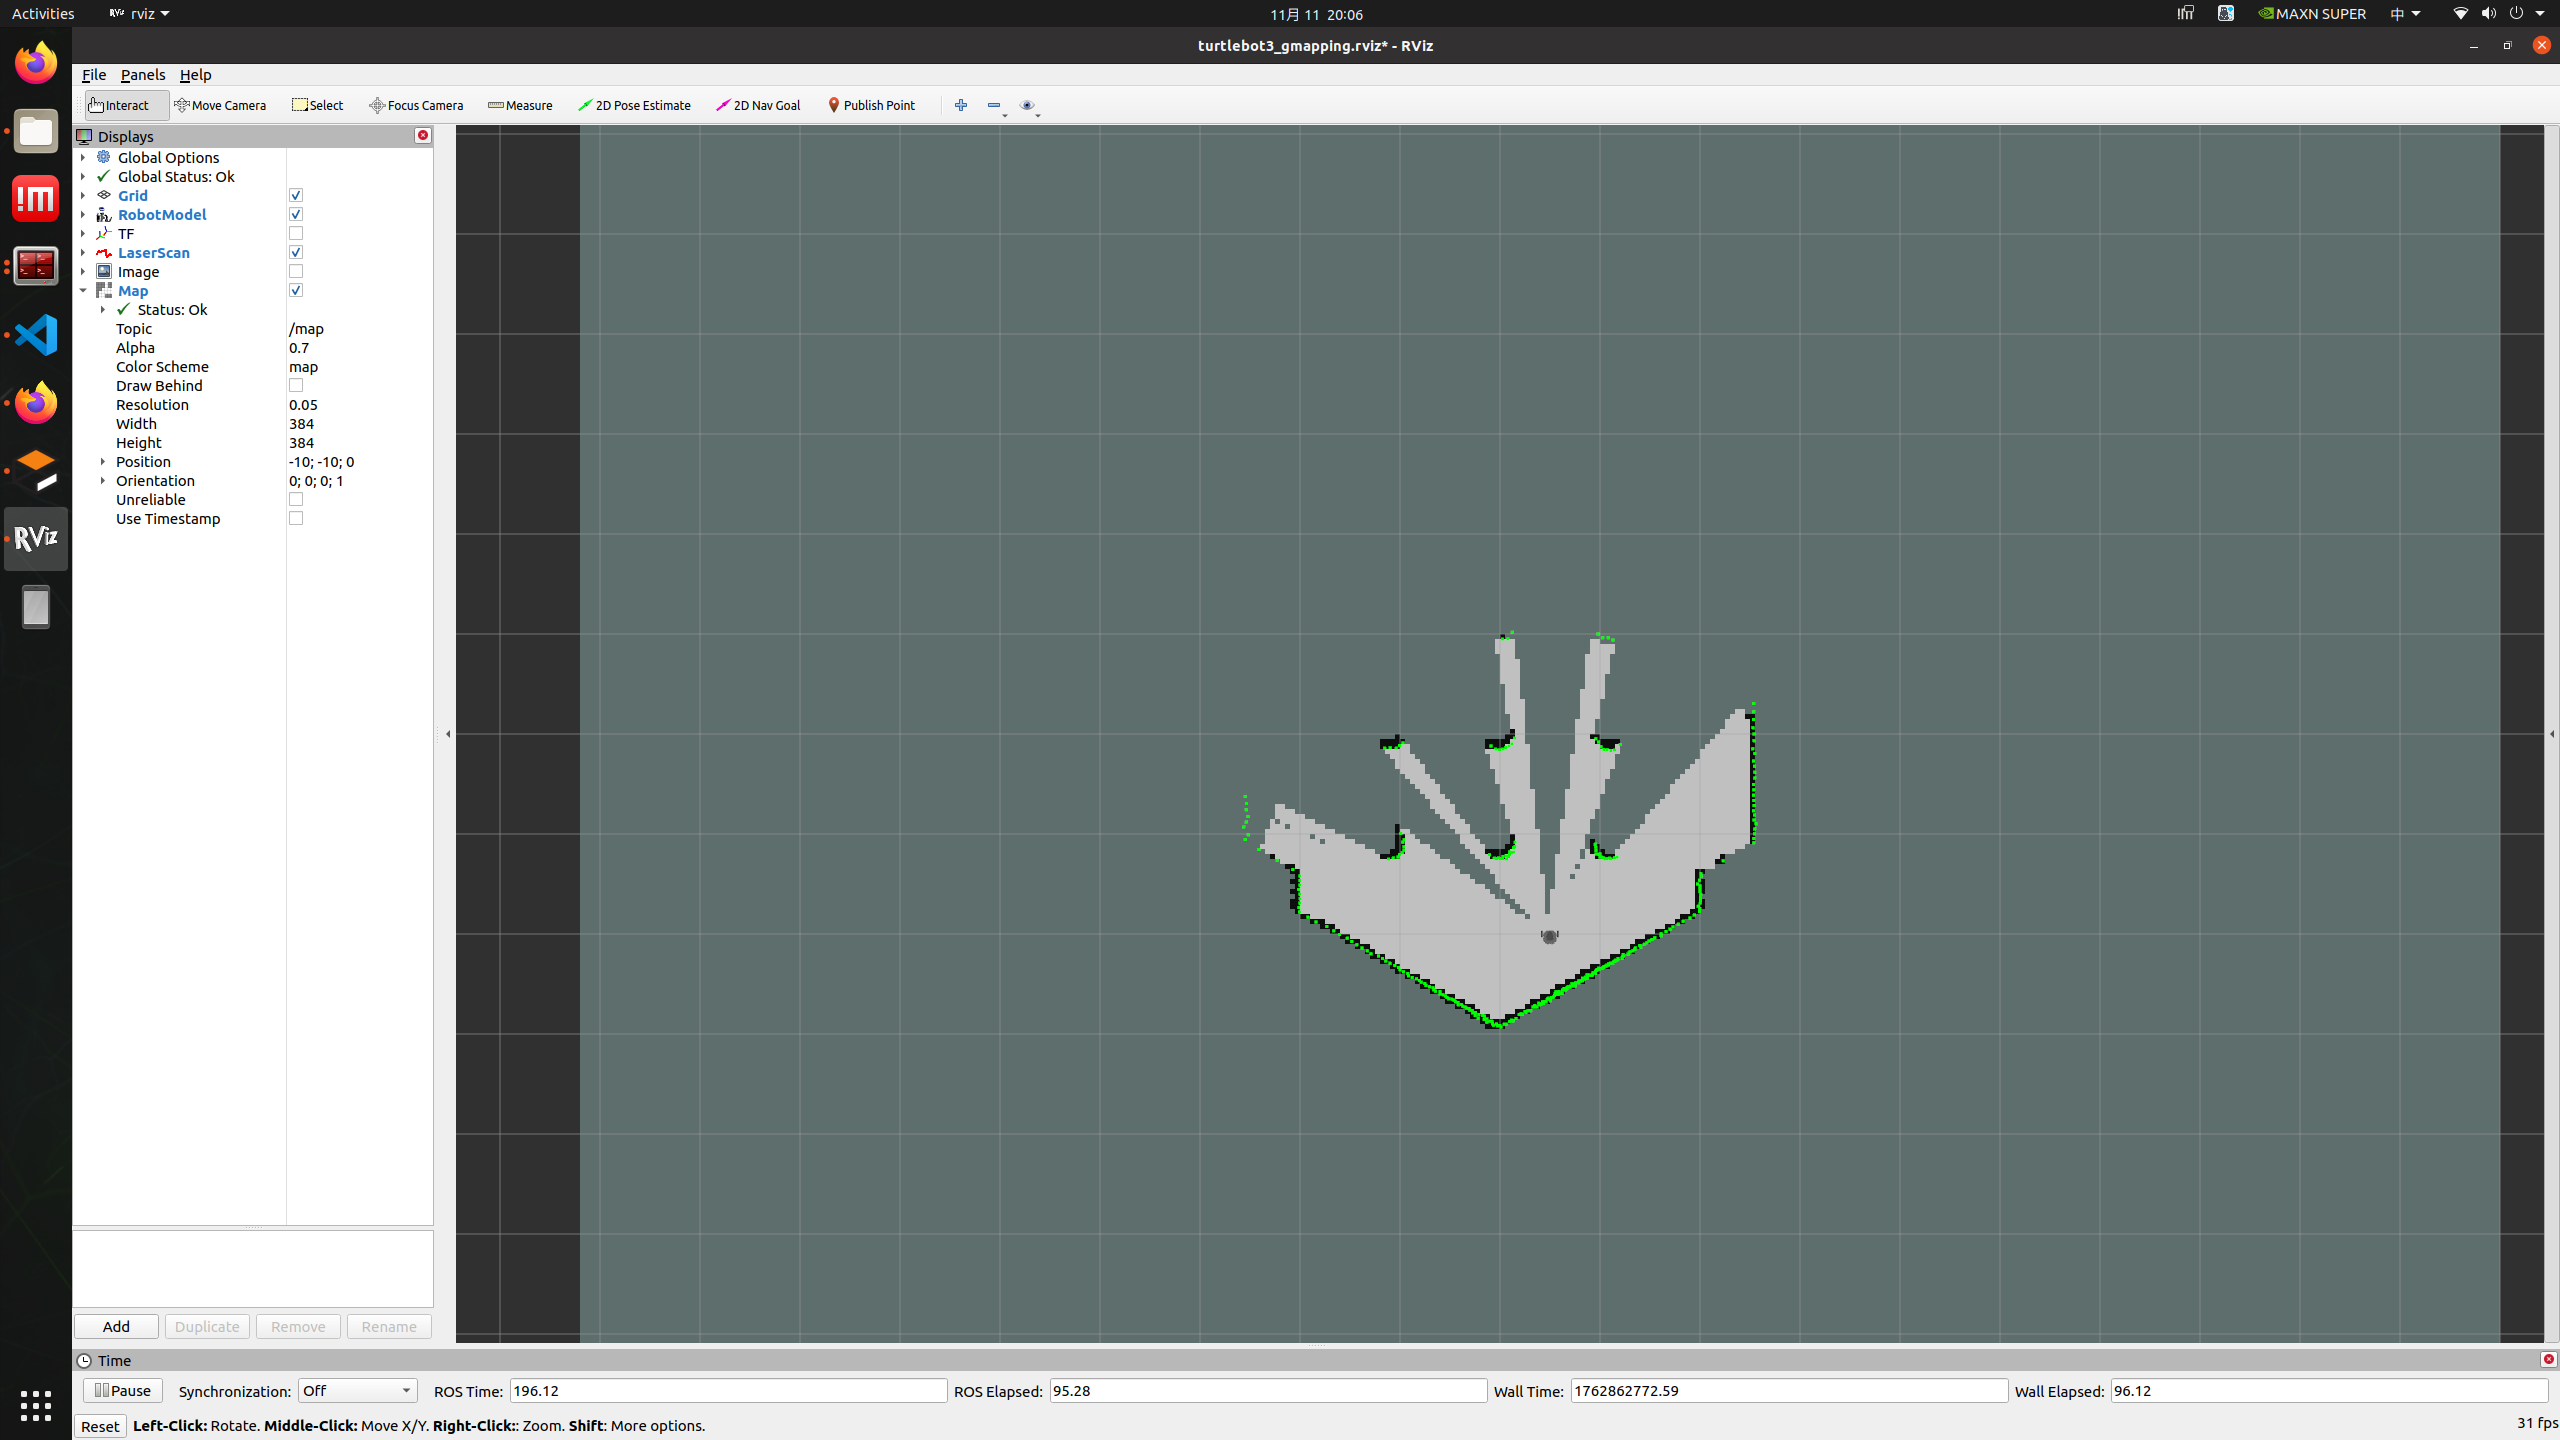Open Visual Studio Code from the dock
This screenshot has width=2560, height=1440.
[x=36, y=335]
